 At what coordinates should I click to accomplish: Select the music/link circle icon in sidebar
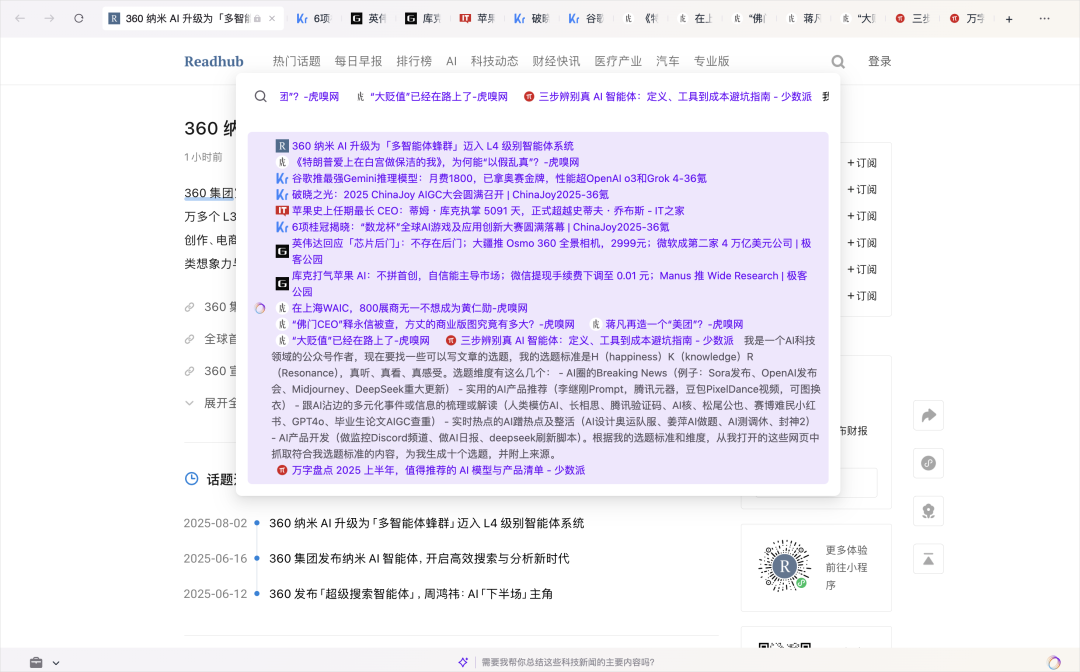point(928,463)
